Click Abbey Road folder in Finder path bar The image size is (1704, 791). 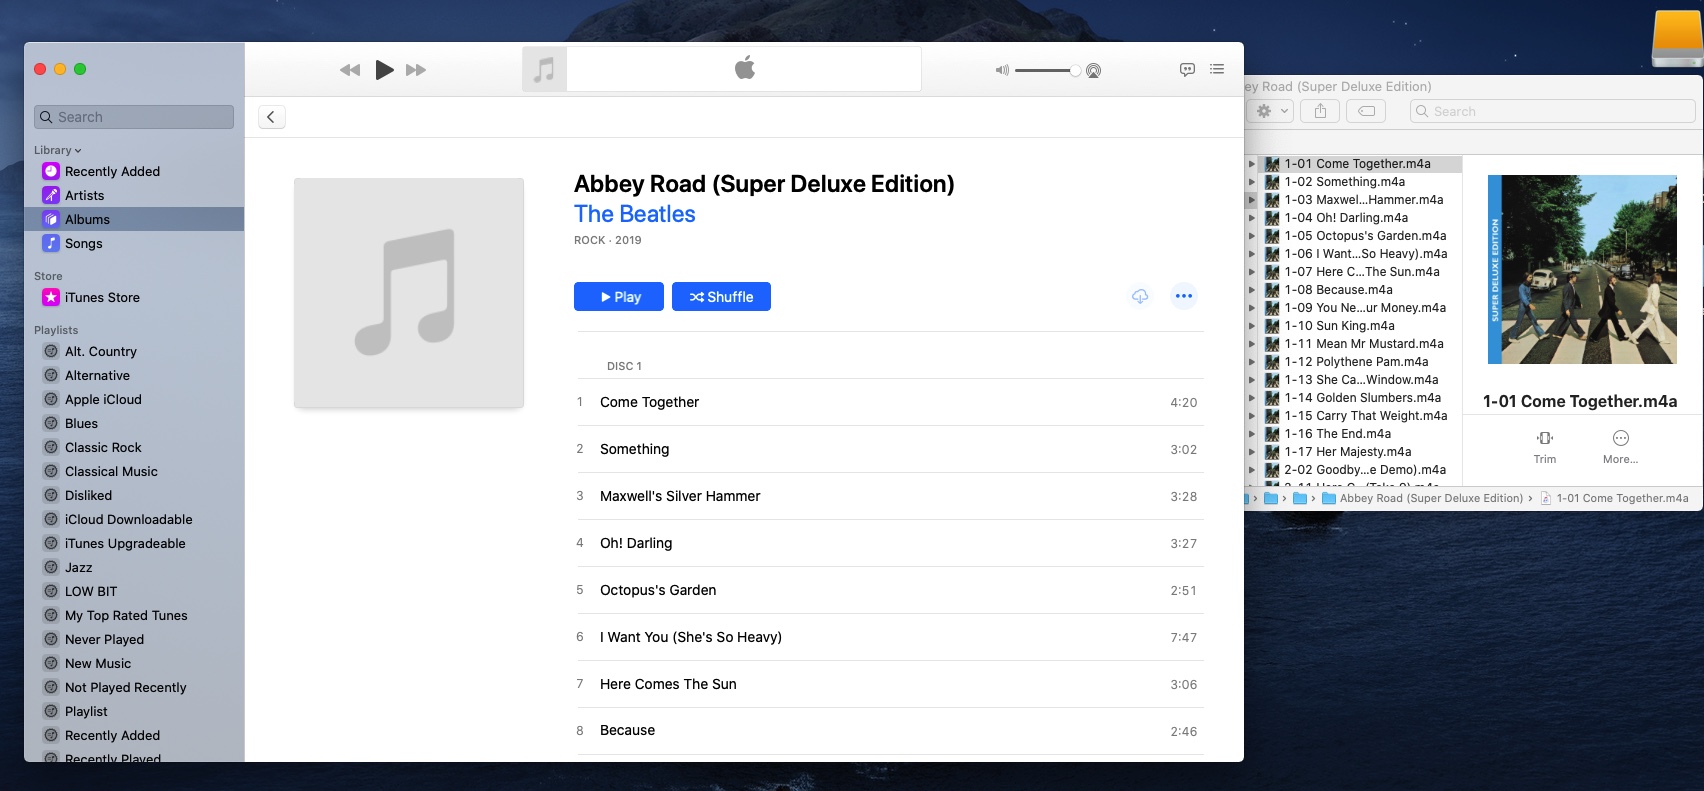coord(1422,498)
